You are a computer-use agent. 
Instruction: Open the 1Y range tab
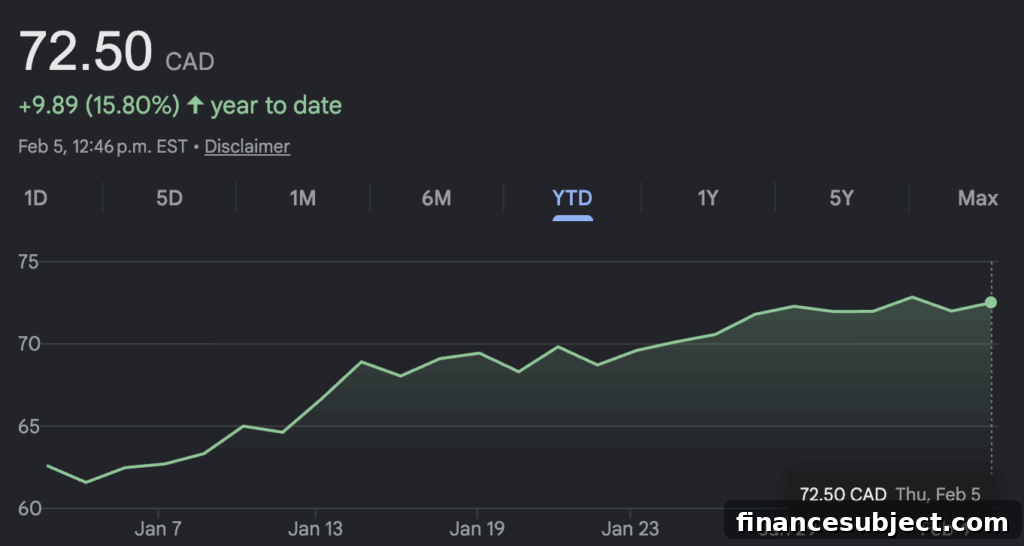(708, 198)
